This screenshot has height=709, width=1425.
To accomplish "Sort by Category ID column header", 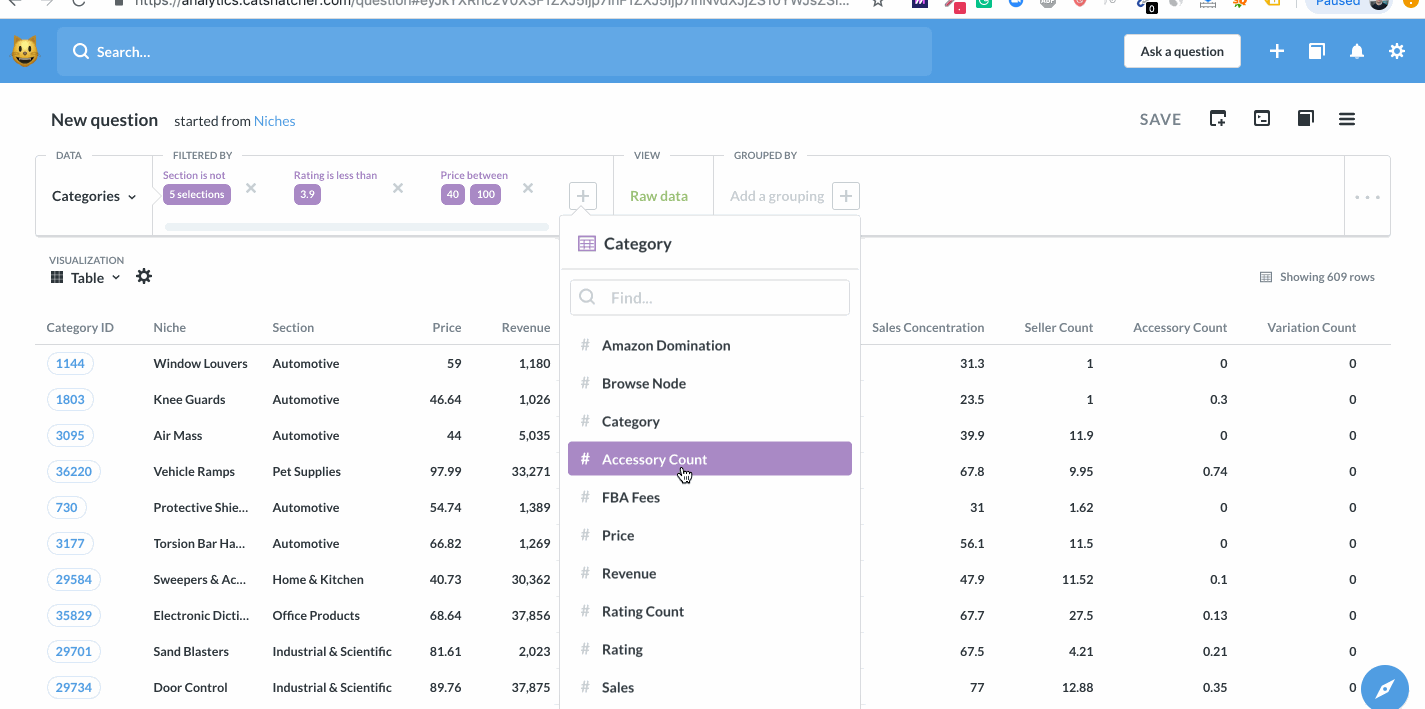I will pyautogui.click(x=80, y=327).
